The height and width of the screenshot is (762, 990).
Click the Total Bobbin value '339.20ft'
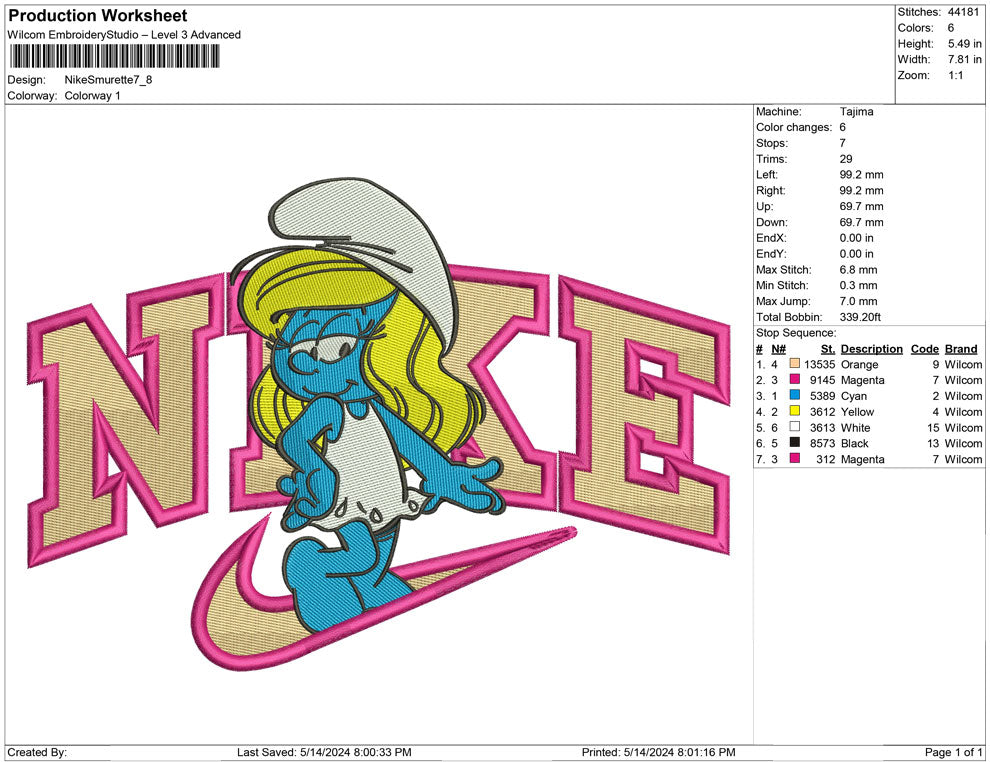click(861, 317)
